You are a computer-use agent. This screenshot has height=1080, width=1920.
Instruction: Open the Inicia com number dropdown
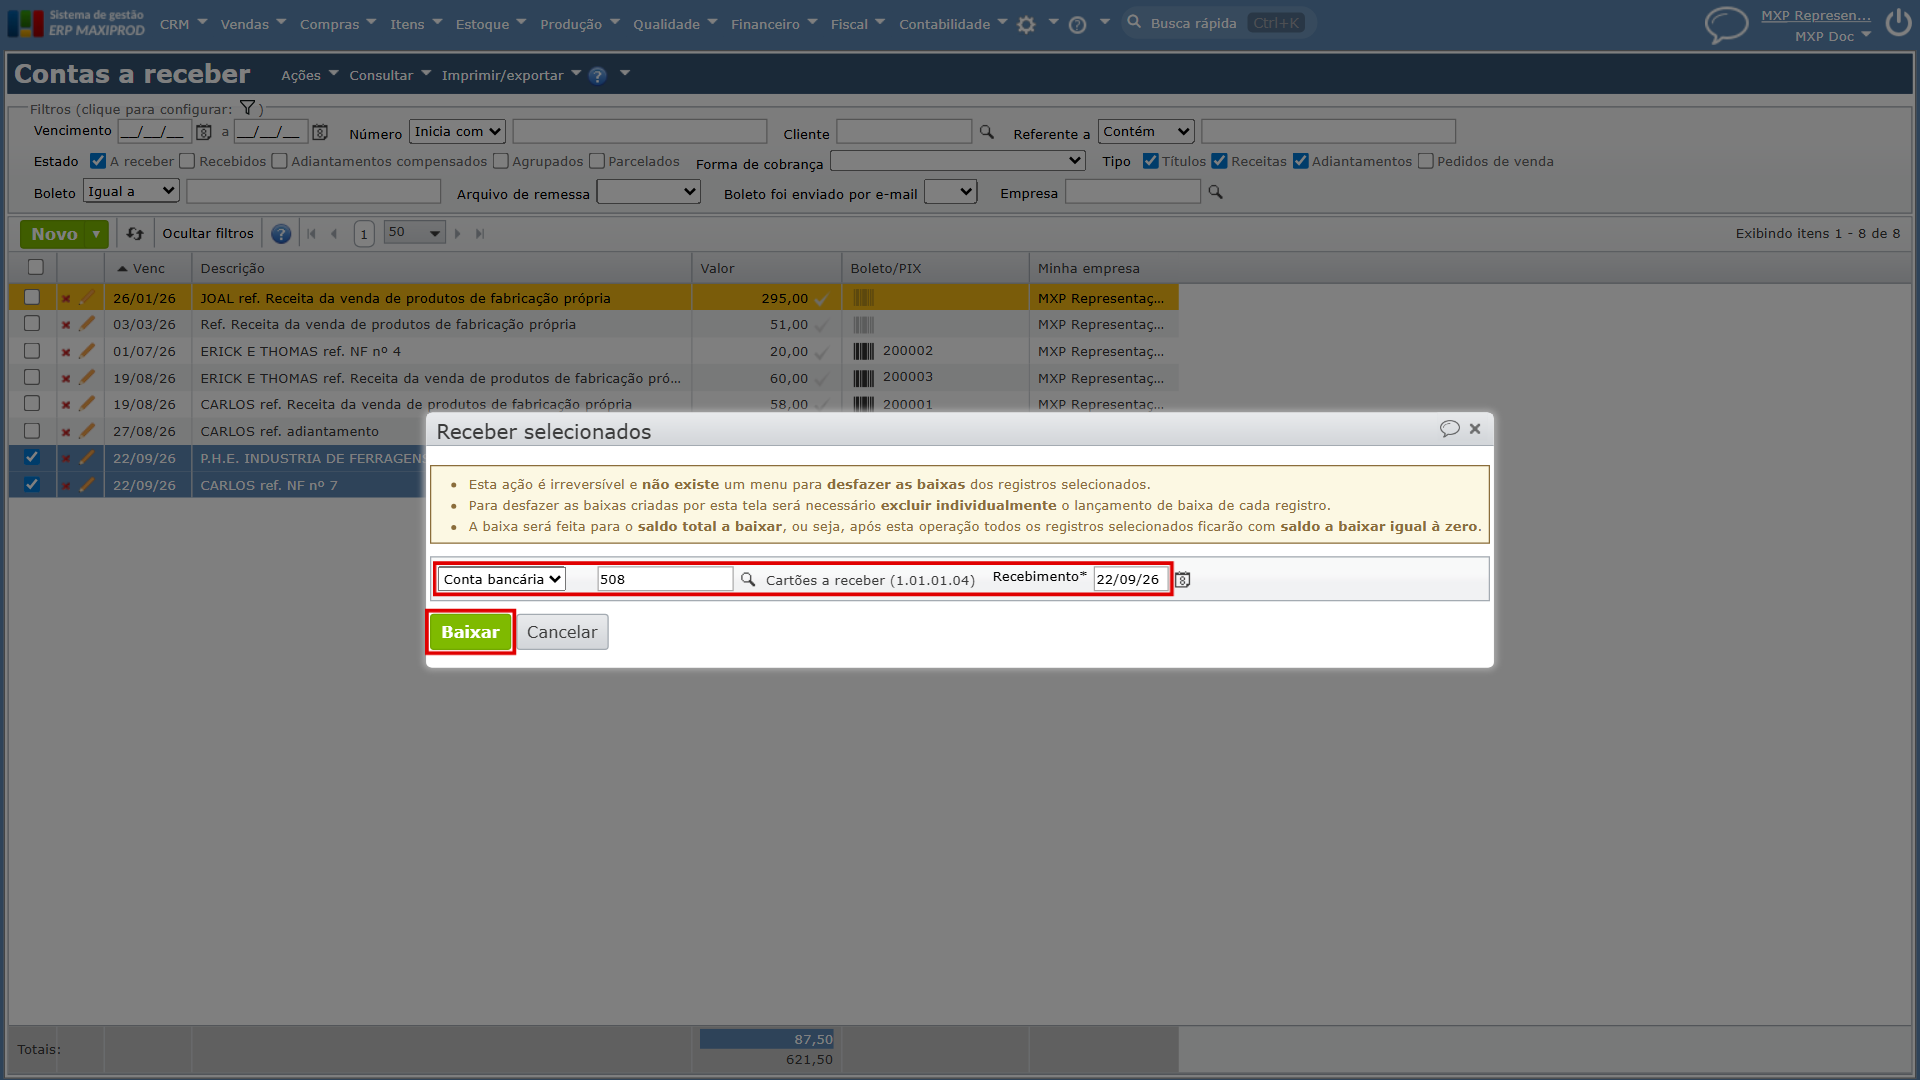coord(458,132)
